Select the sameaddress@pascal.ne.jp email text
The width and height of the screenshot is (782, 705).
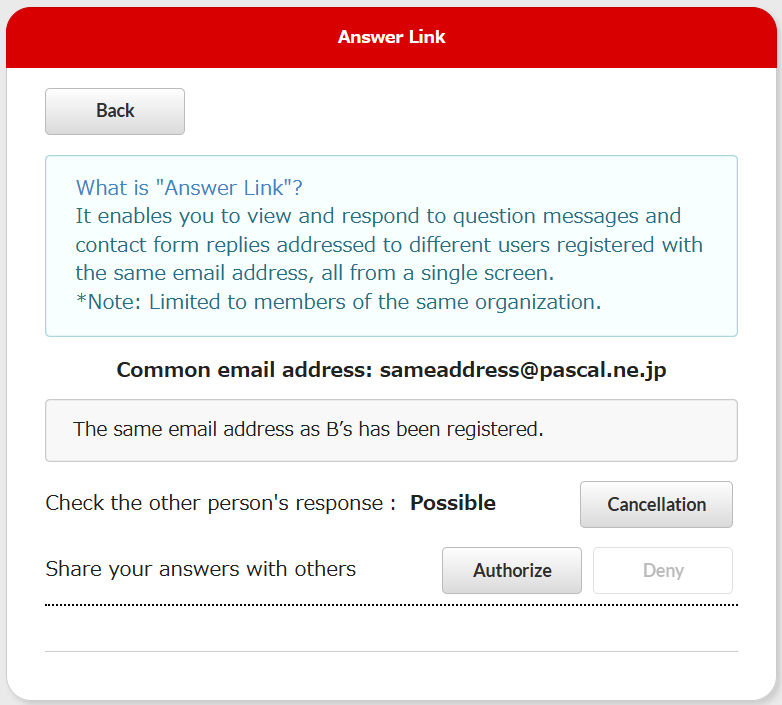coord(523,370)
